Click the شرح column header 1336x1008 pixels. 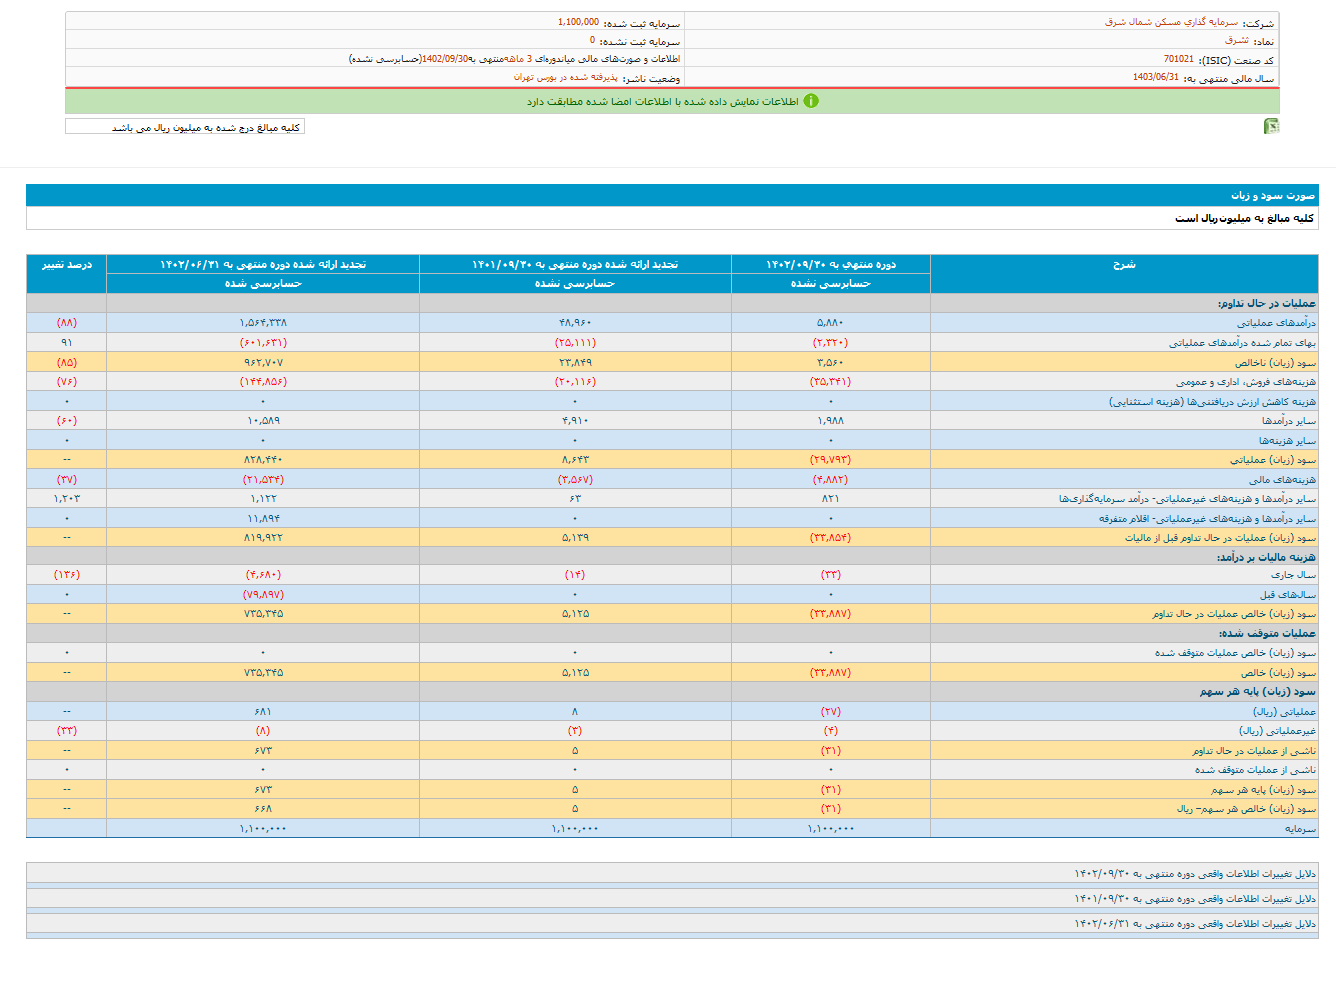[x=1124, y=265]
